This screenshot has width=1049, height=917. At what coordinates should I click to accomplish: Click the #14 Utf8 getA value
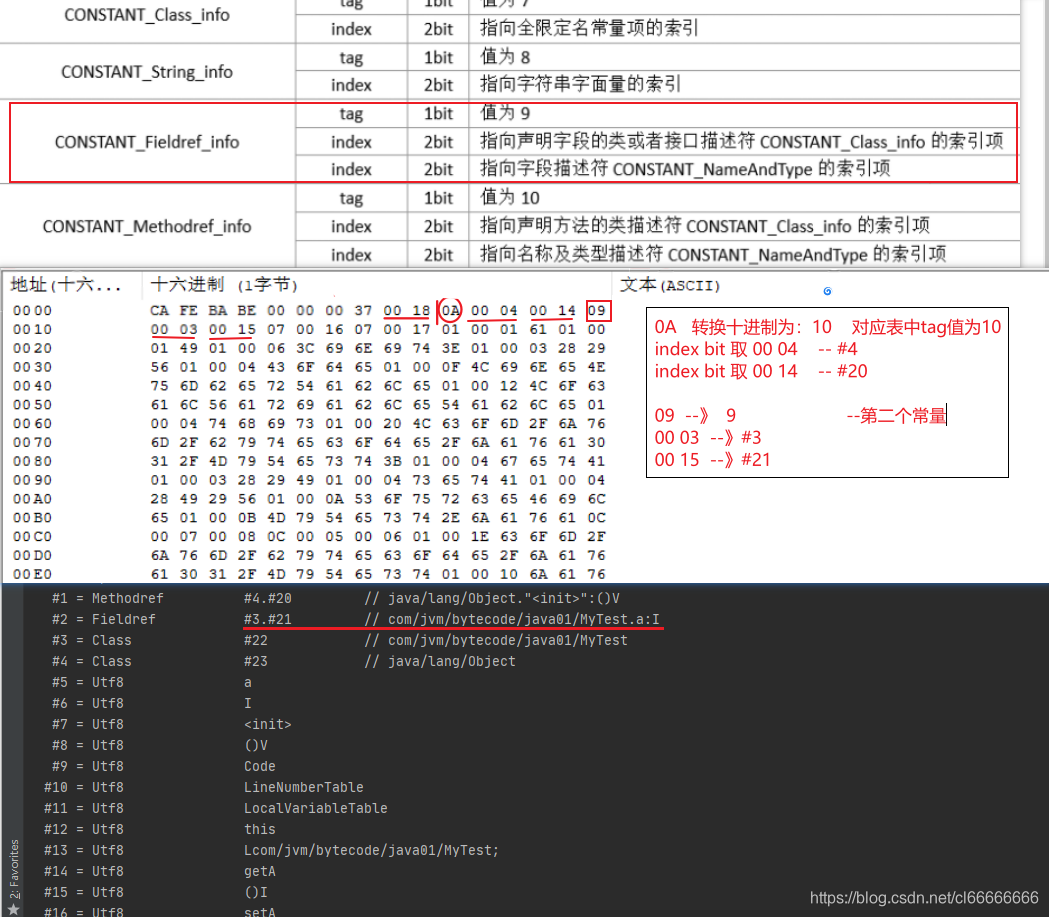point(260,872)
